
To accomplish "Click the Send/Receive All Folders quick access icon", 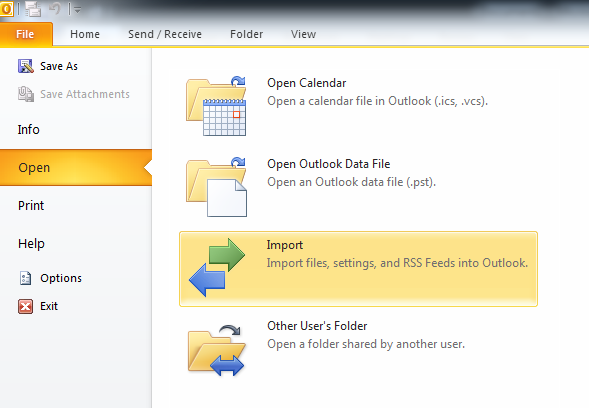I will (x=33, y=9).
